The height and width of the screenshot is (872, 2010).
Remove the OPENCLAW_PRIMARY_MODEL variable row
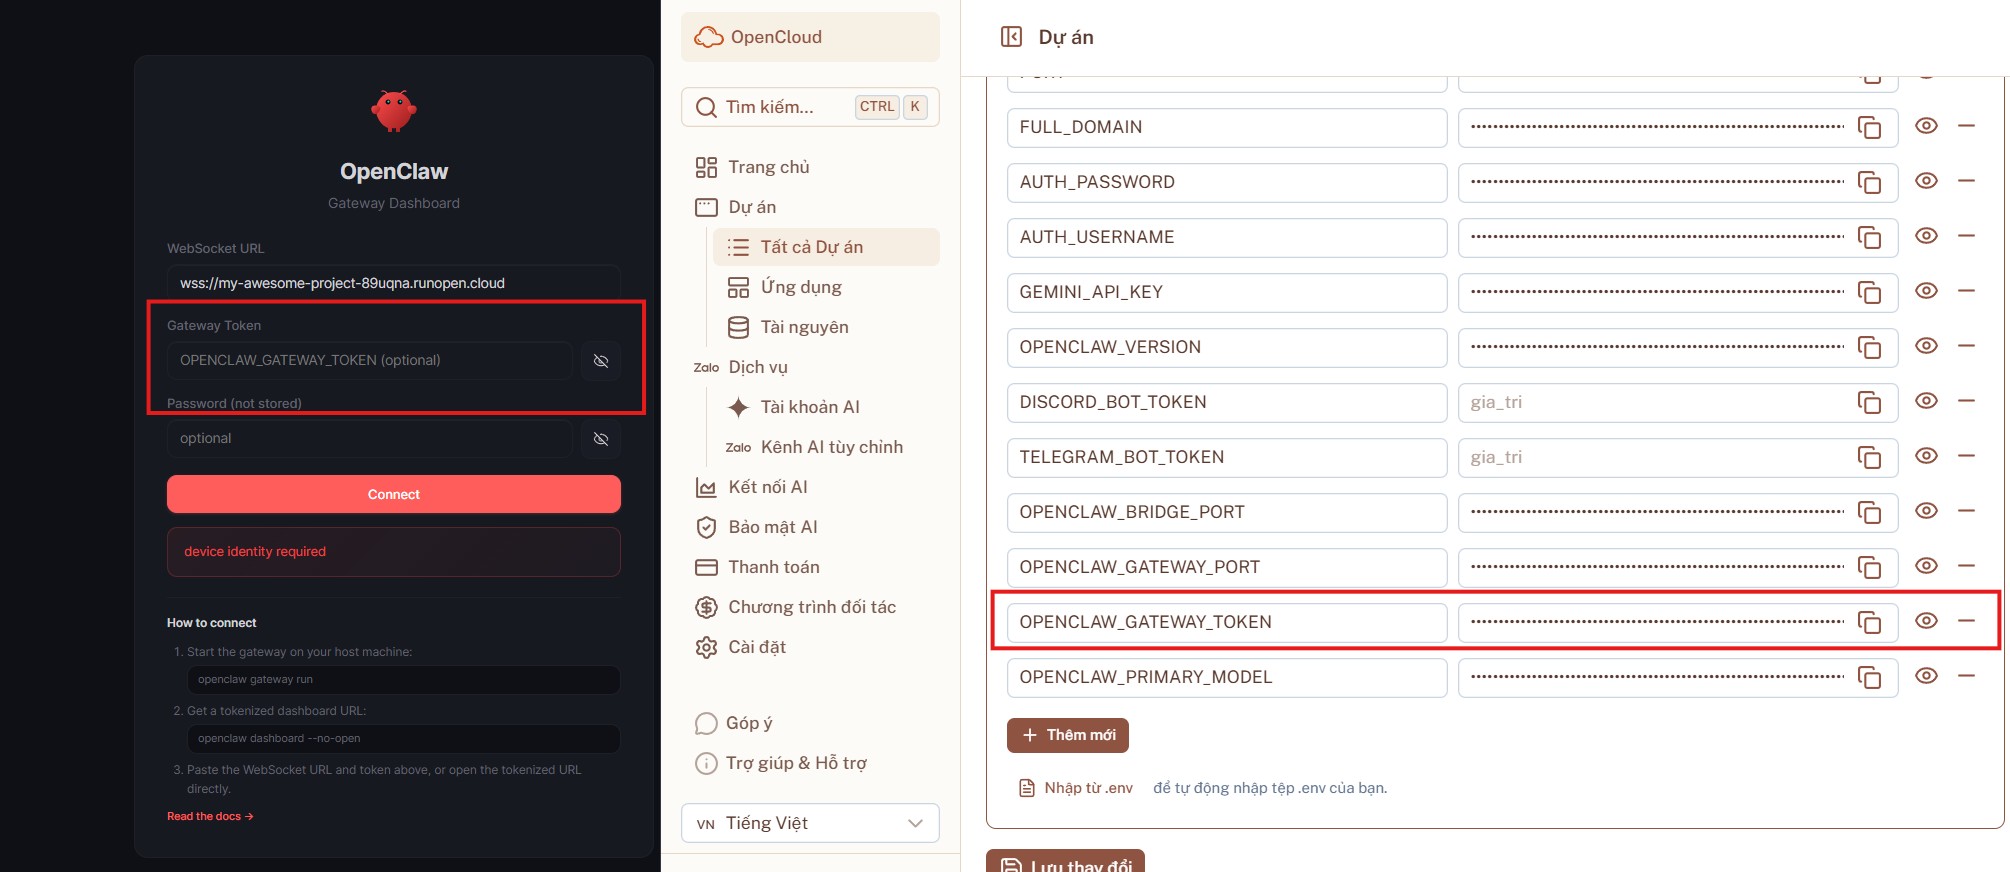click(1965, 676)
